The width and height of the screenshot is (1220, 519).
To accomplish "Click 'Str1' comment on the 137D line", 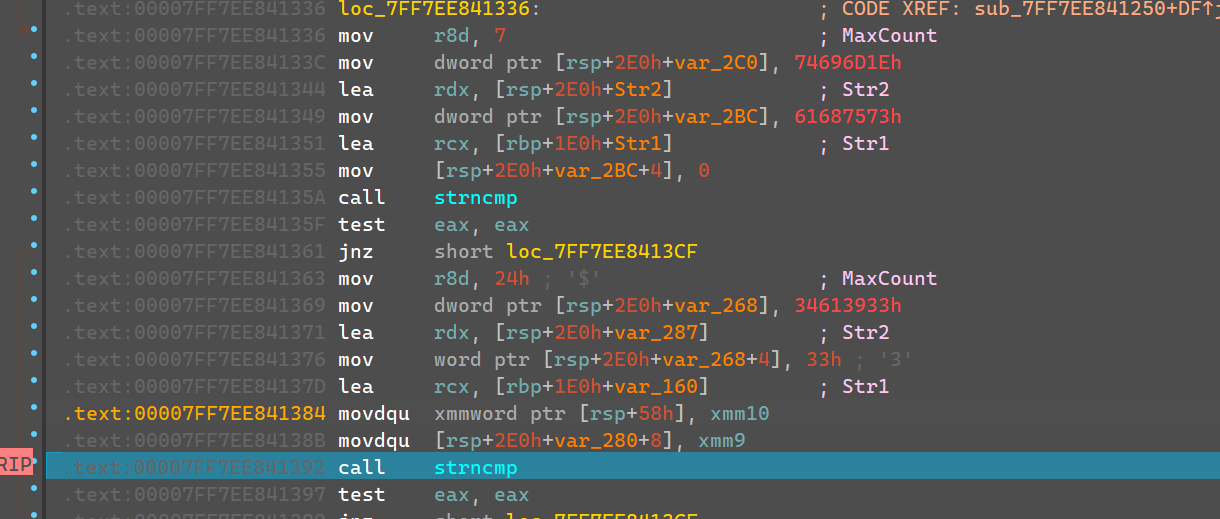I will [865, 387].
